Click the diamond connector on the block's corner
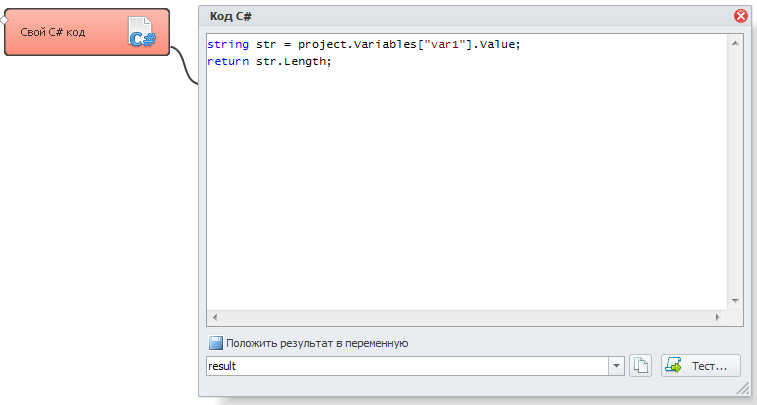The image size is (757, 405). pyautogui.click(x=4, y=20)
